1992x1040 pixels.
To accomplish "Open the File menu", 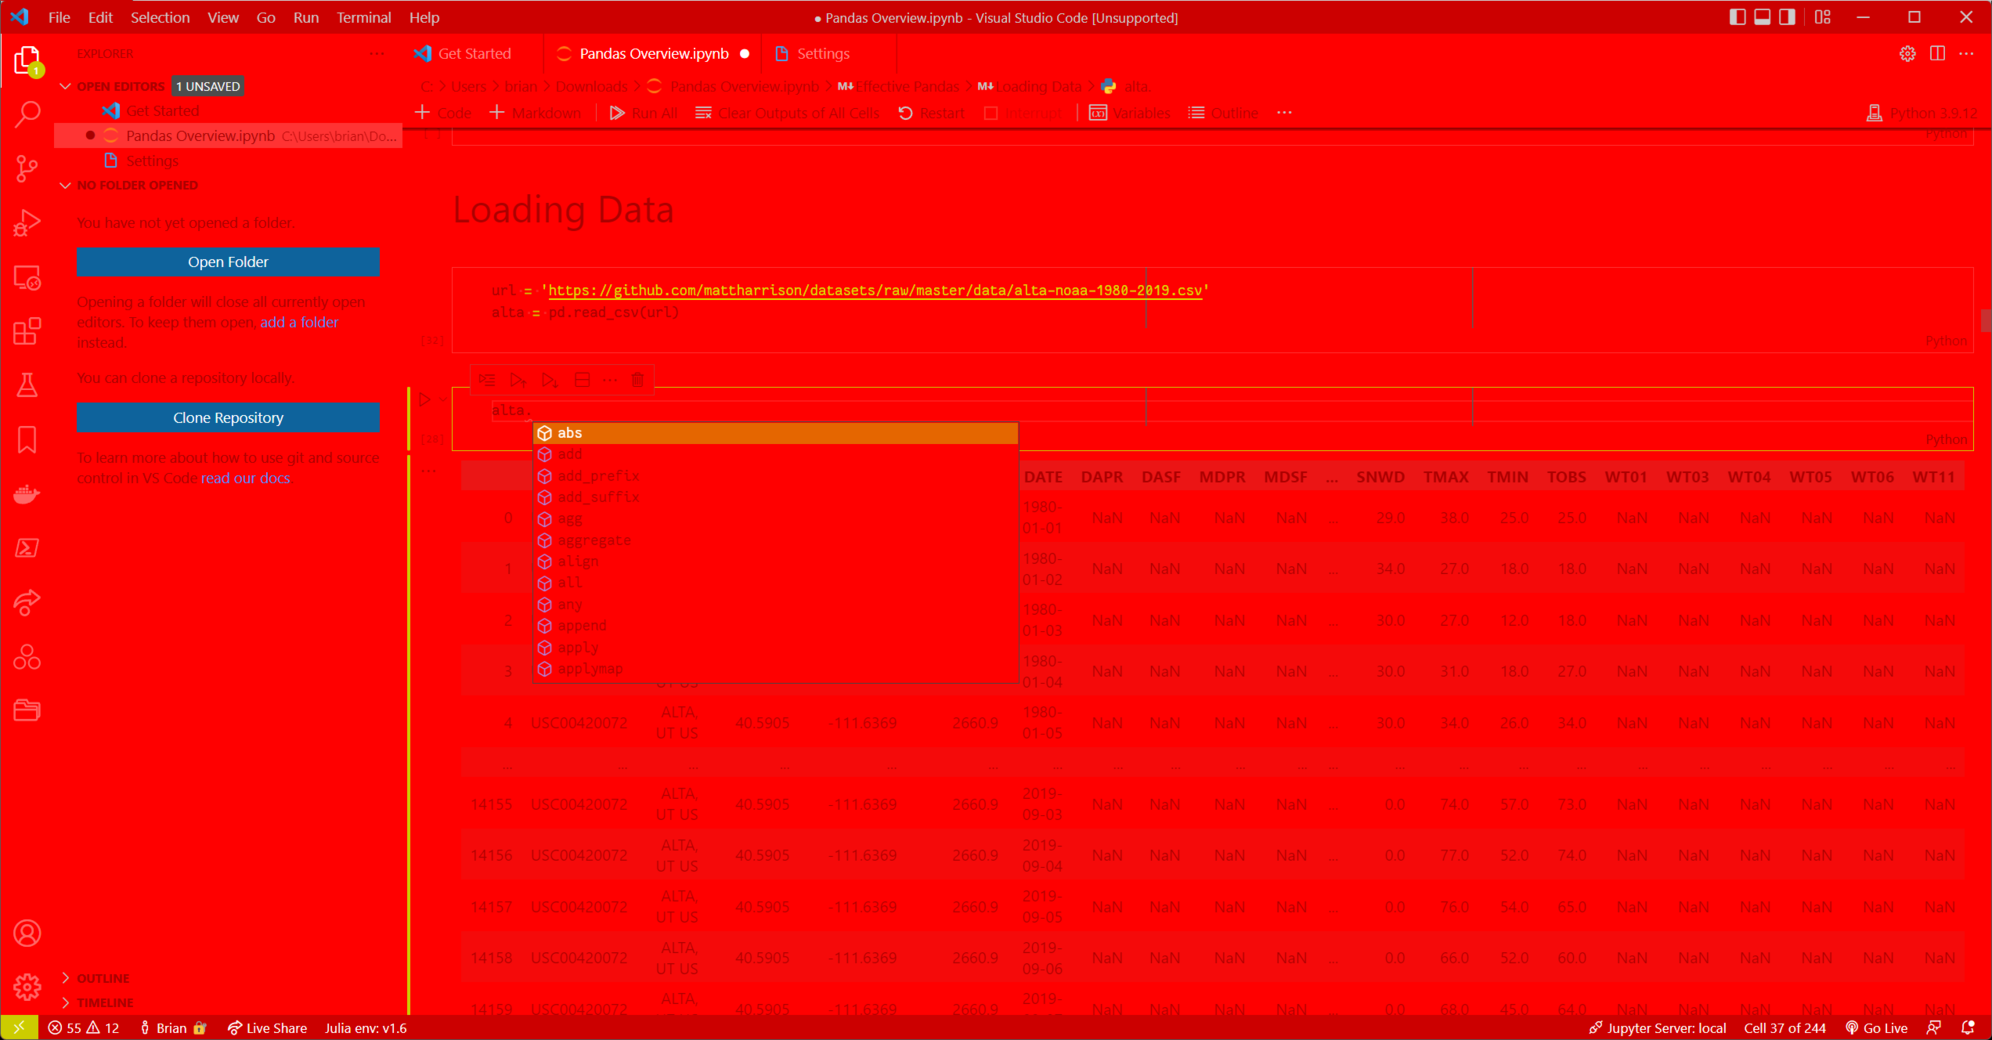I will pyautogui.click(x=59, y=17).
